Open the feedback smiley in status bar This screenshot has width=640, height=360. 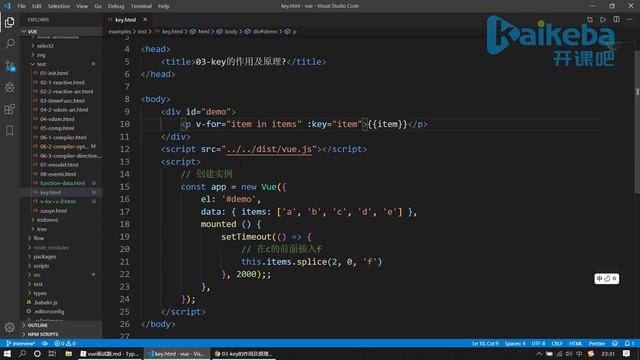(615, 343)
